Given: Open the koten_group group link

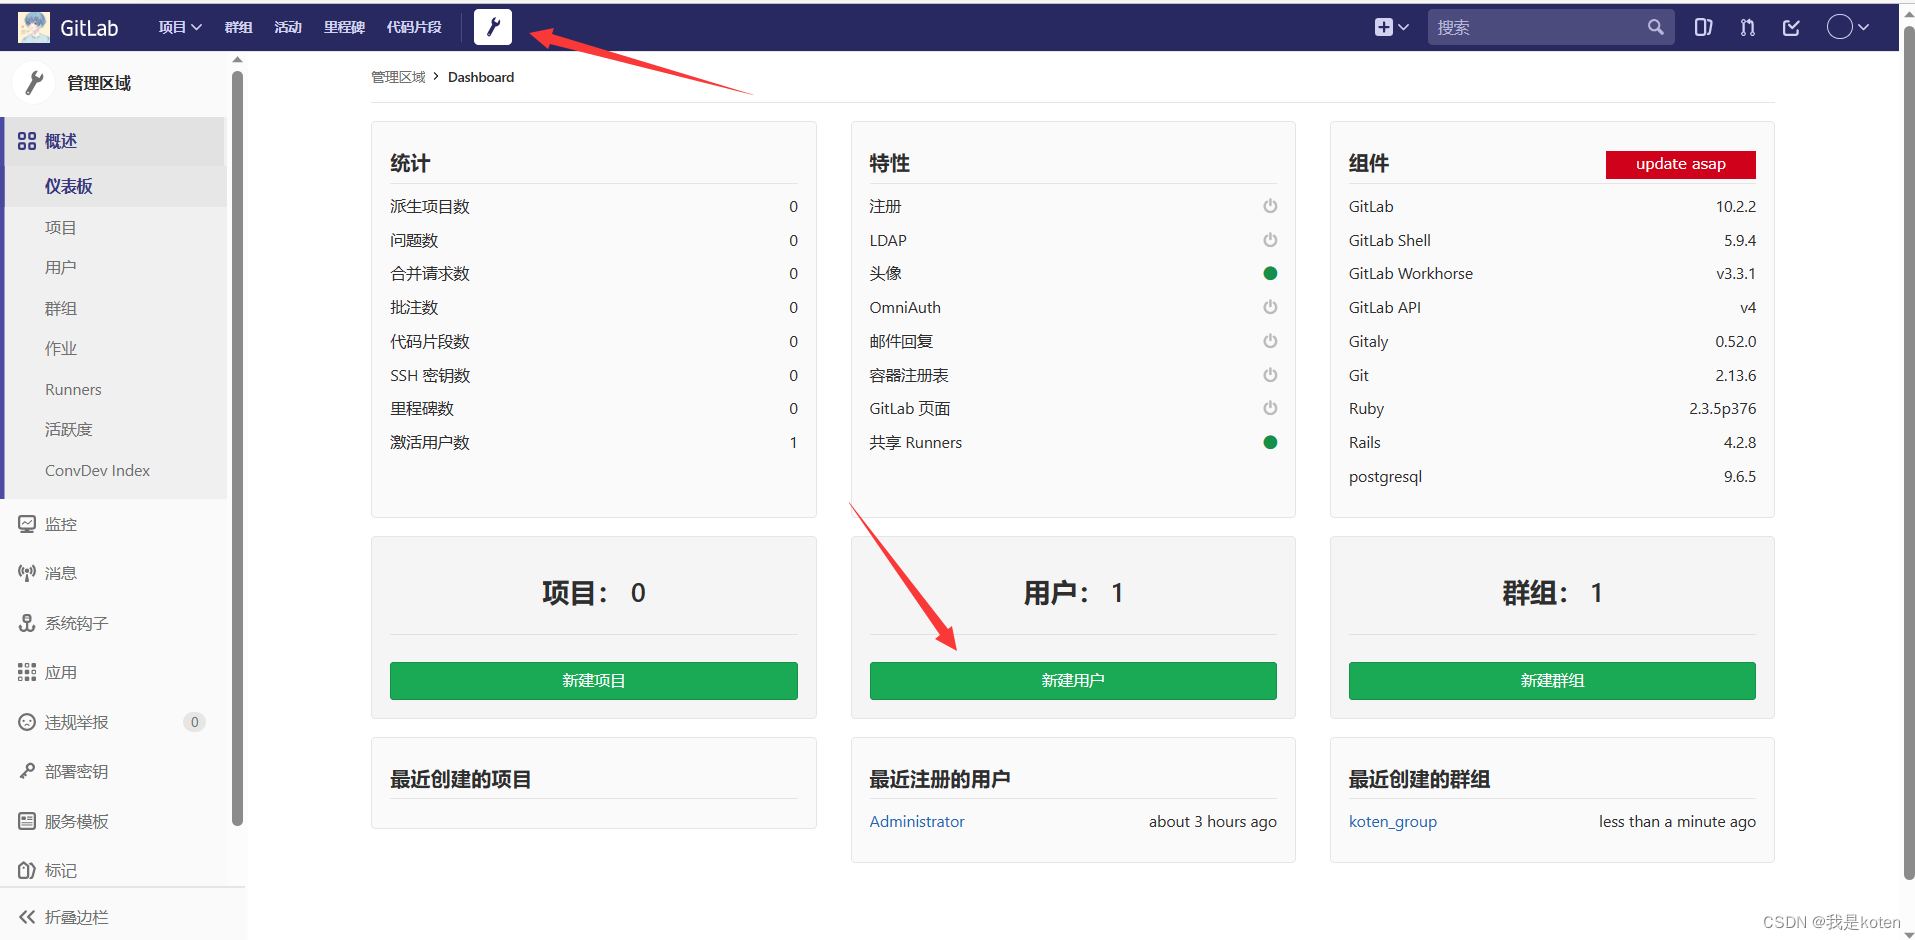Looking at the screenshot, I should [x=1393, y=821].
